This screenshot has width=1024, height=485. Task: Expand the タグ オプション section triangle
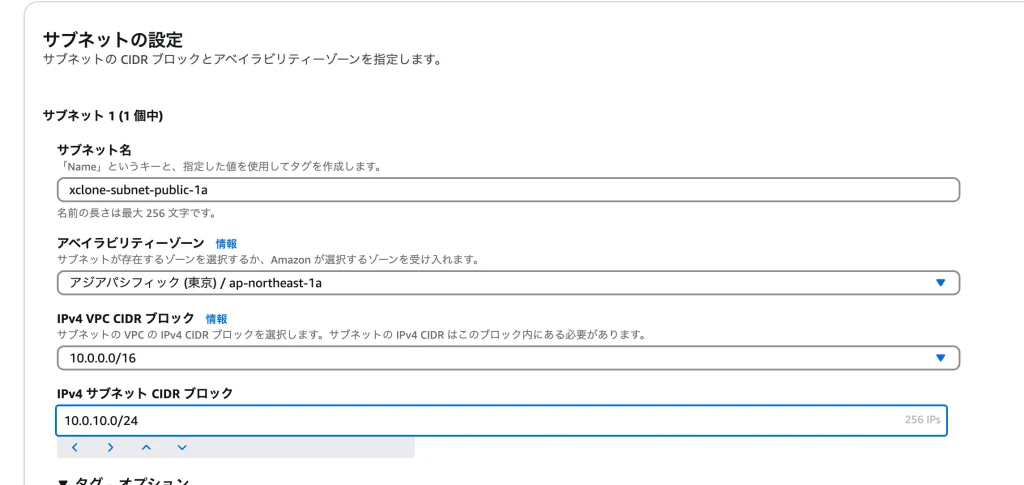[63, 481]
